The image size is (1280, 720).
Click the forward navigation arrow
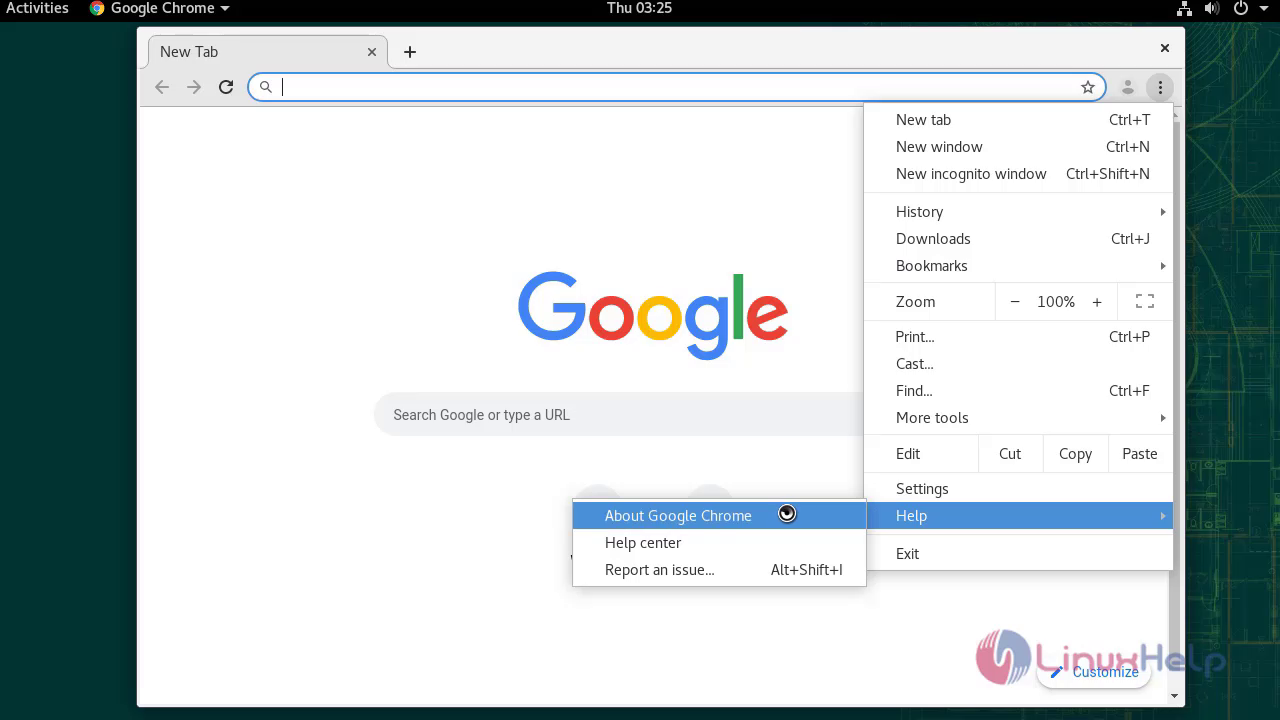click(194, 87)
